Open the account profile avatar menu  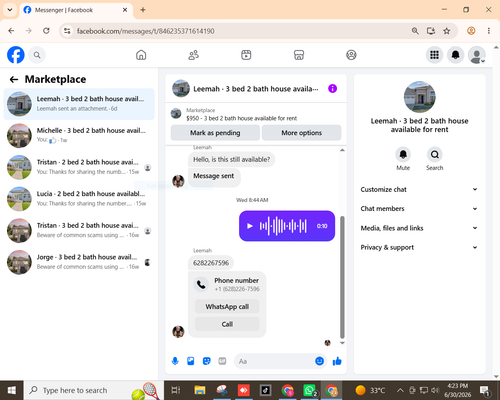[x=477, y=55]
